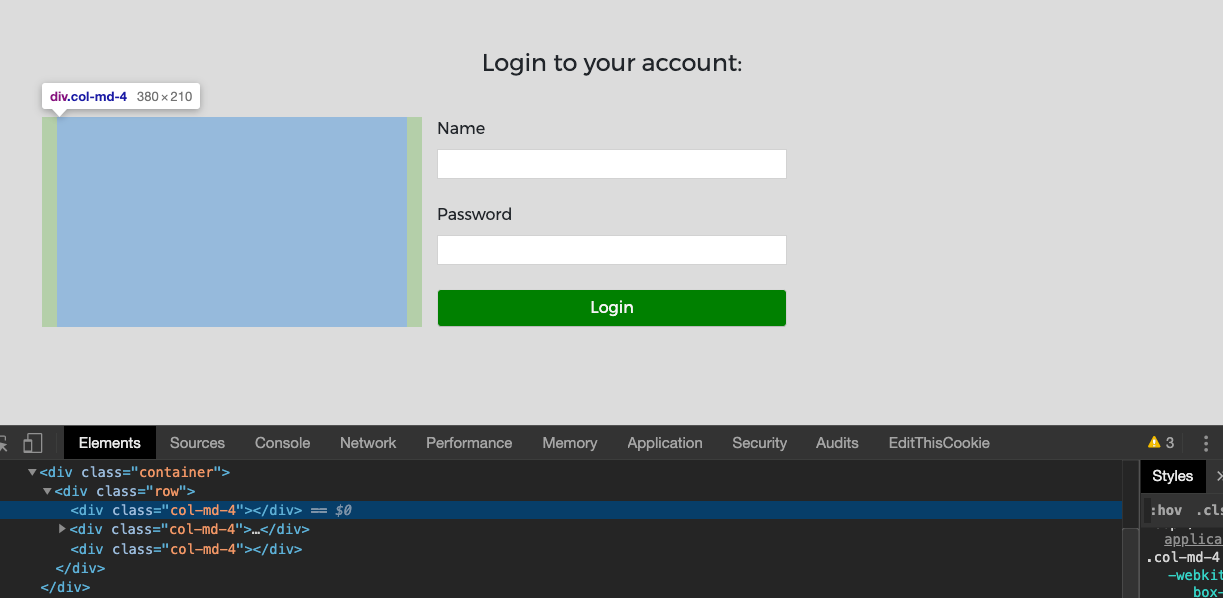Open the Security tab
This screenshot has height=598, width=1223.
759,443
